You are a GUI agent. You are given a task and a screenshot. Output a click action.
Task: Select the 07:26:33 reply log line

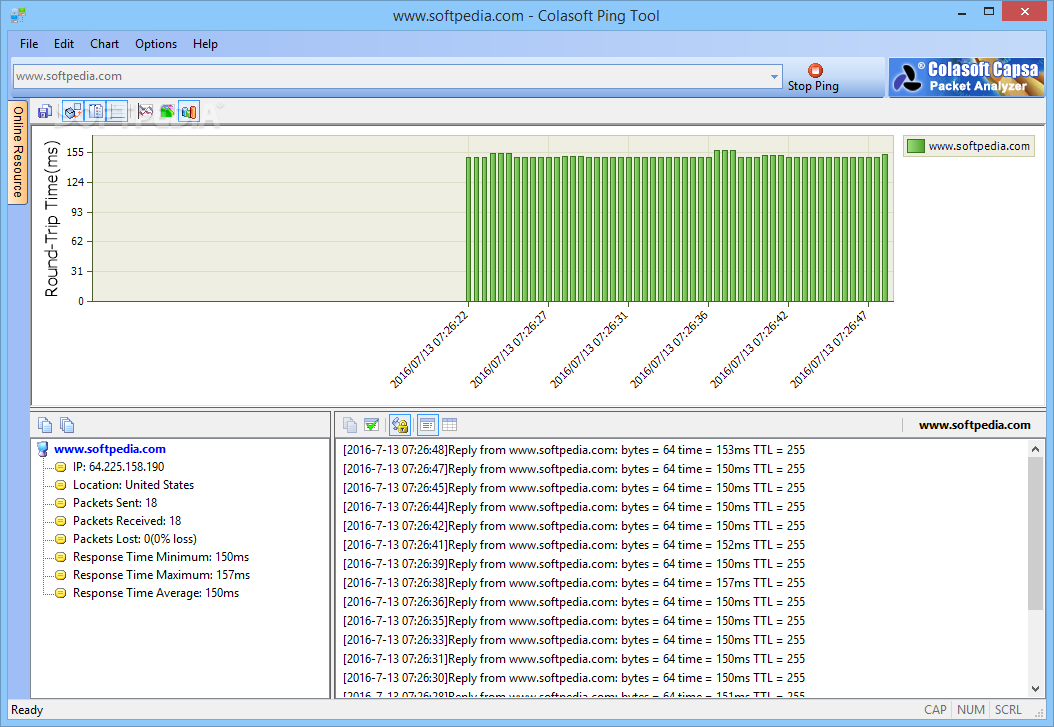point(574,640)
